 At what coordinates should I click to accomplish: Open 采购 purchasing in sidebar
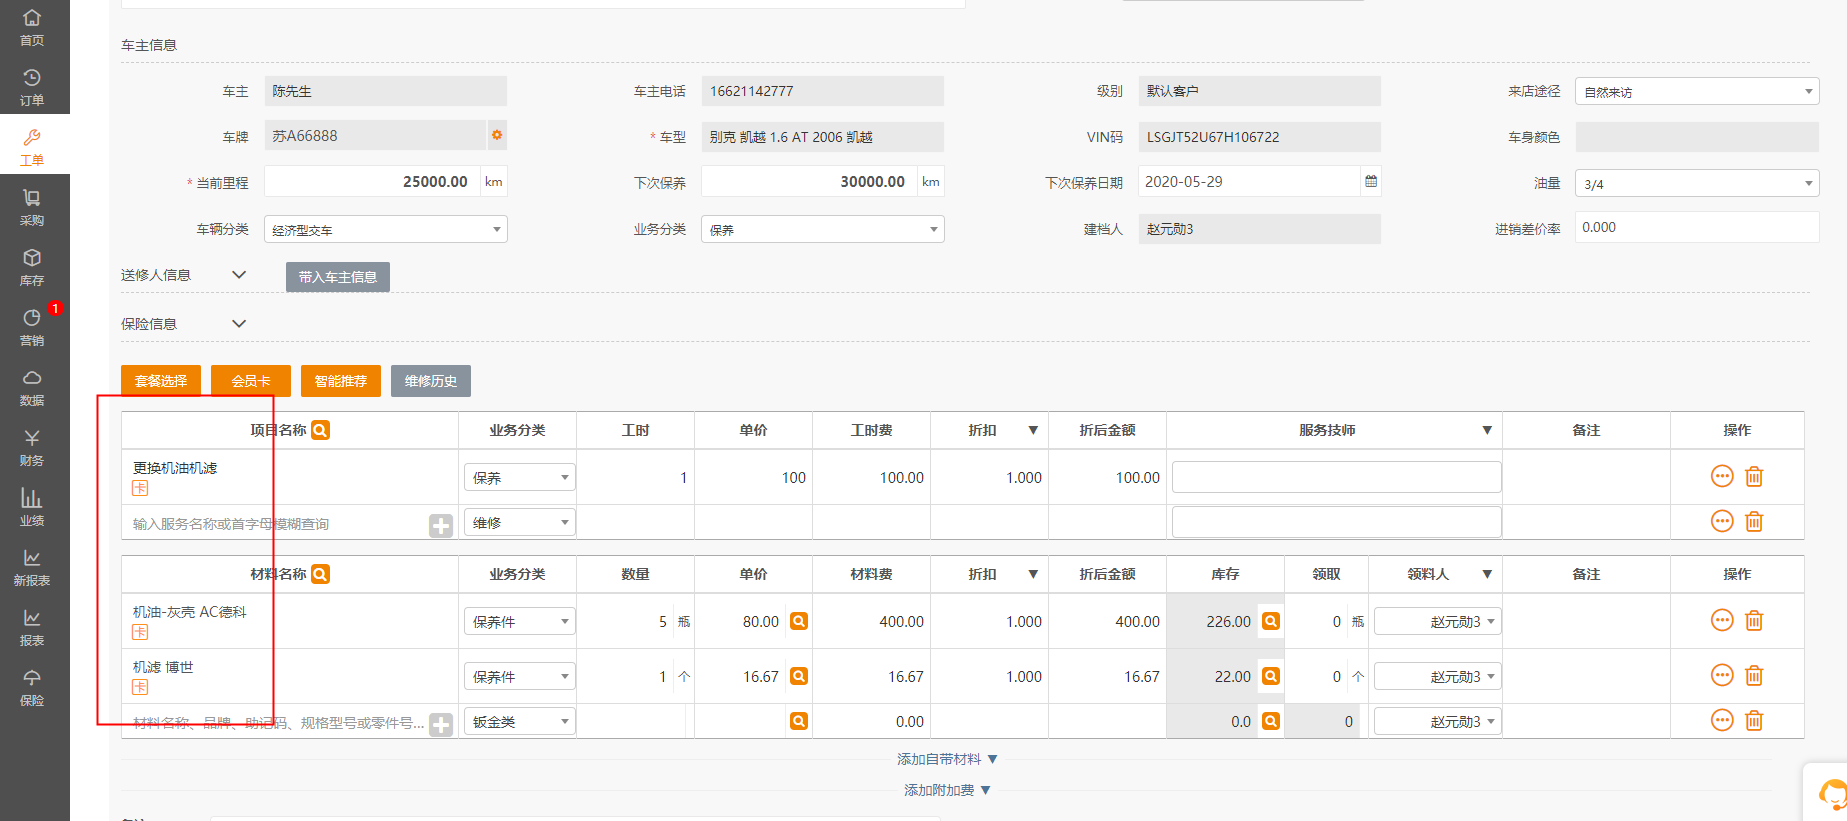tap(32, 207)
